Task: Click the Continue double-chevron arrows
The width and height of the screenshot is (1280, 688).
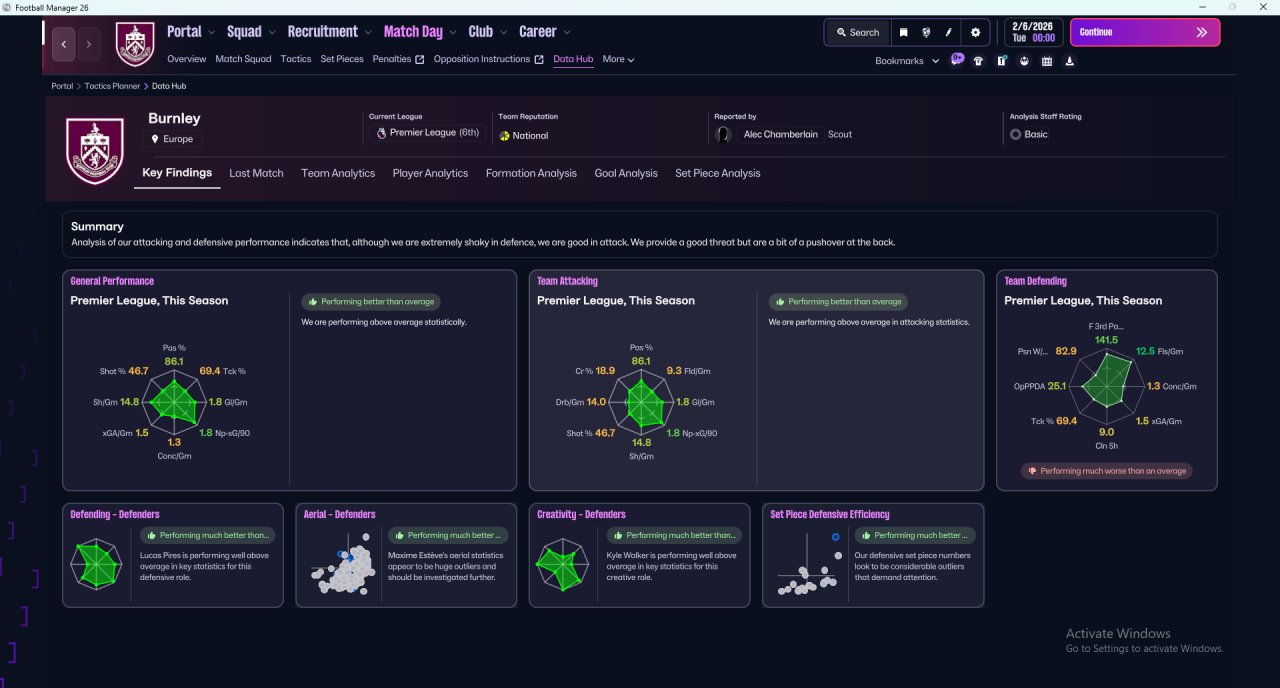Action: click(1202, 32)
